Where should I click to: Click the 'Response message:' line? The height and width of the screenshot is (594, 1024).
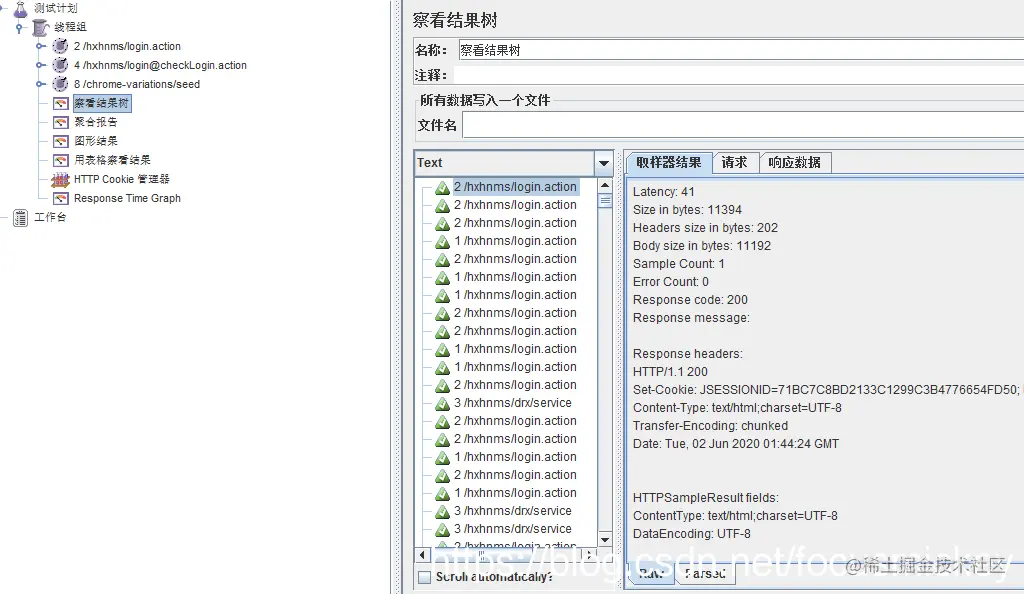tap(691, 318)
